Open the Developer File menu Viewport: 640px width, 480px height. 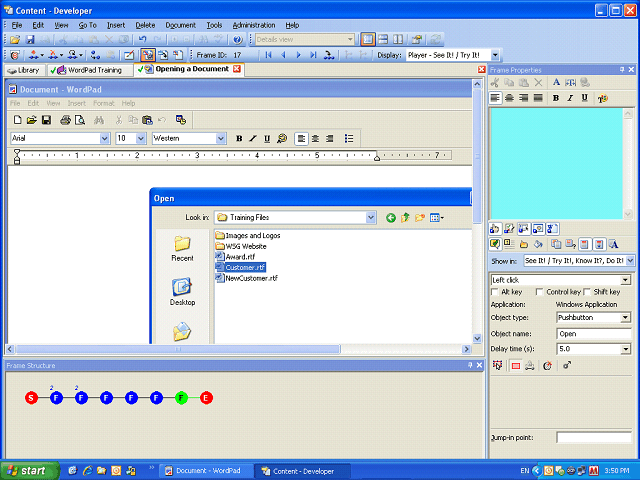click(17, 25)
